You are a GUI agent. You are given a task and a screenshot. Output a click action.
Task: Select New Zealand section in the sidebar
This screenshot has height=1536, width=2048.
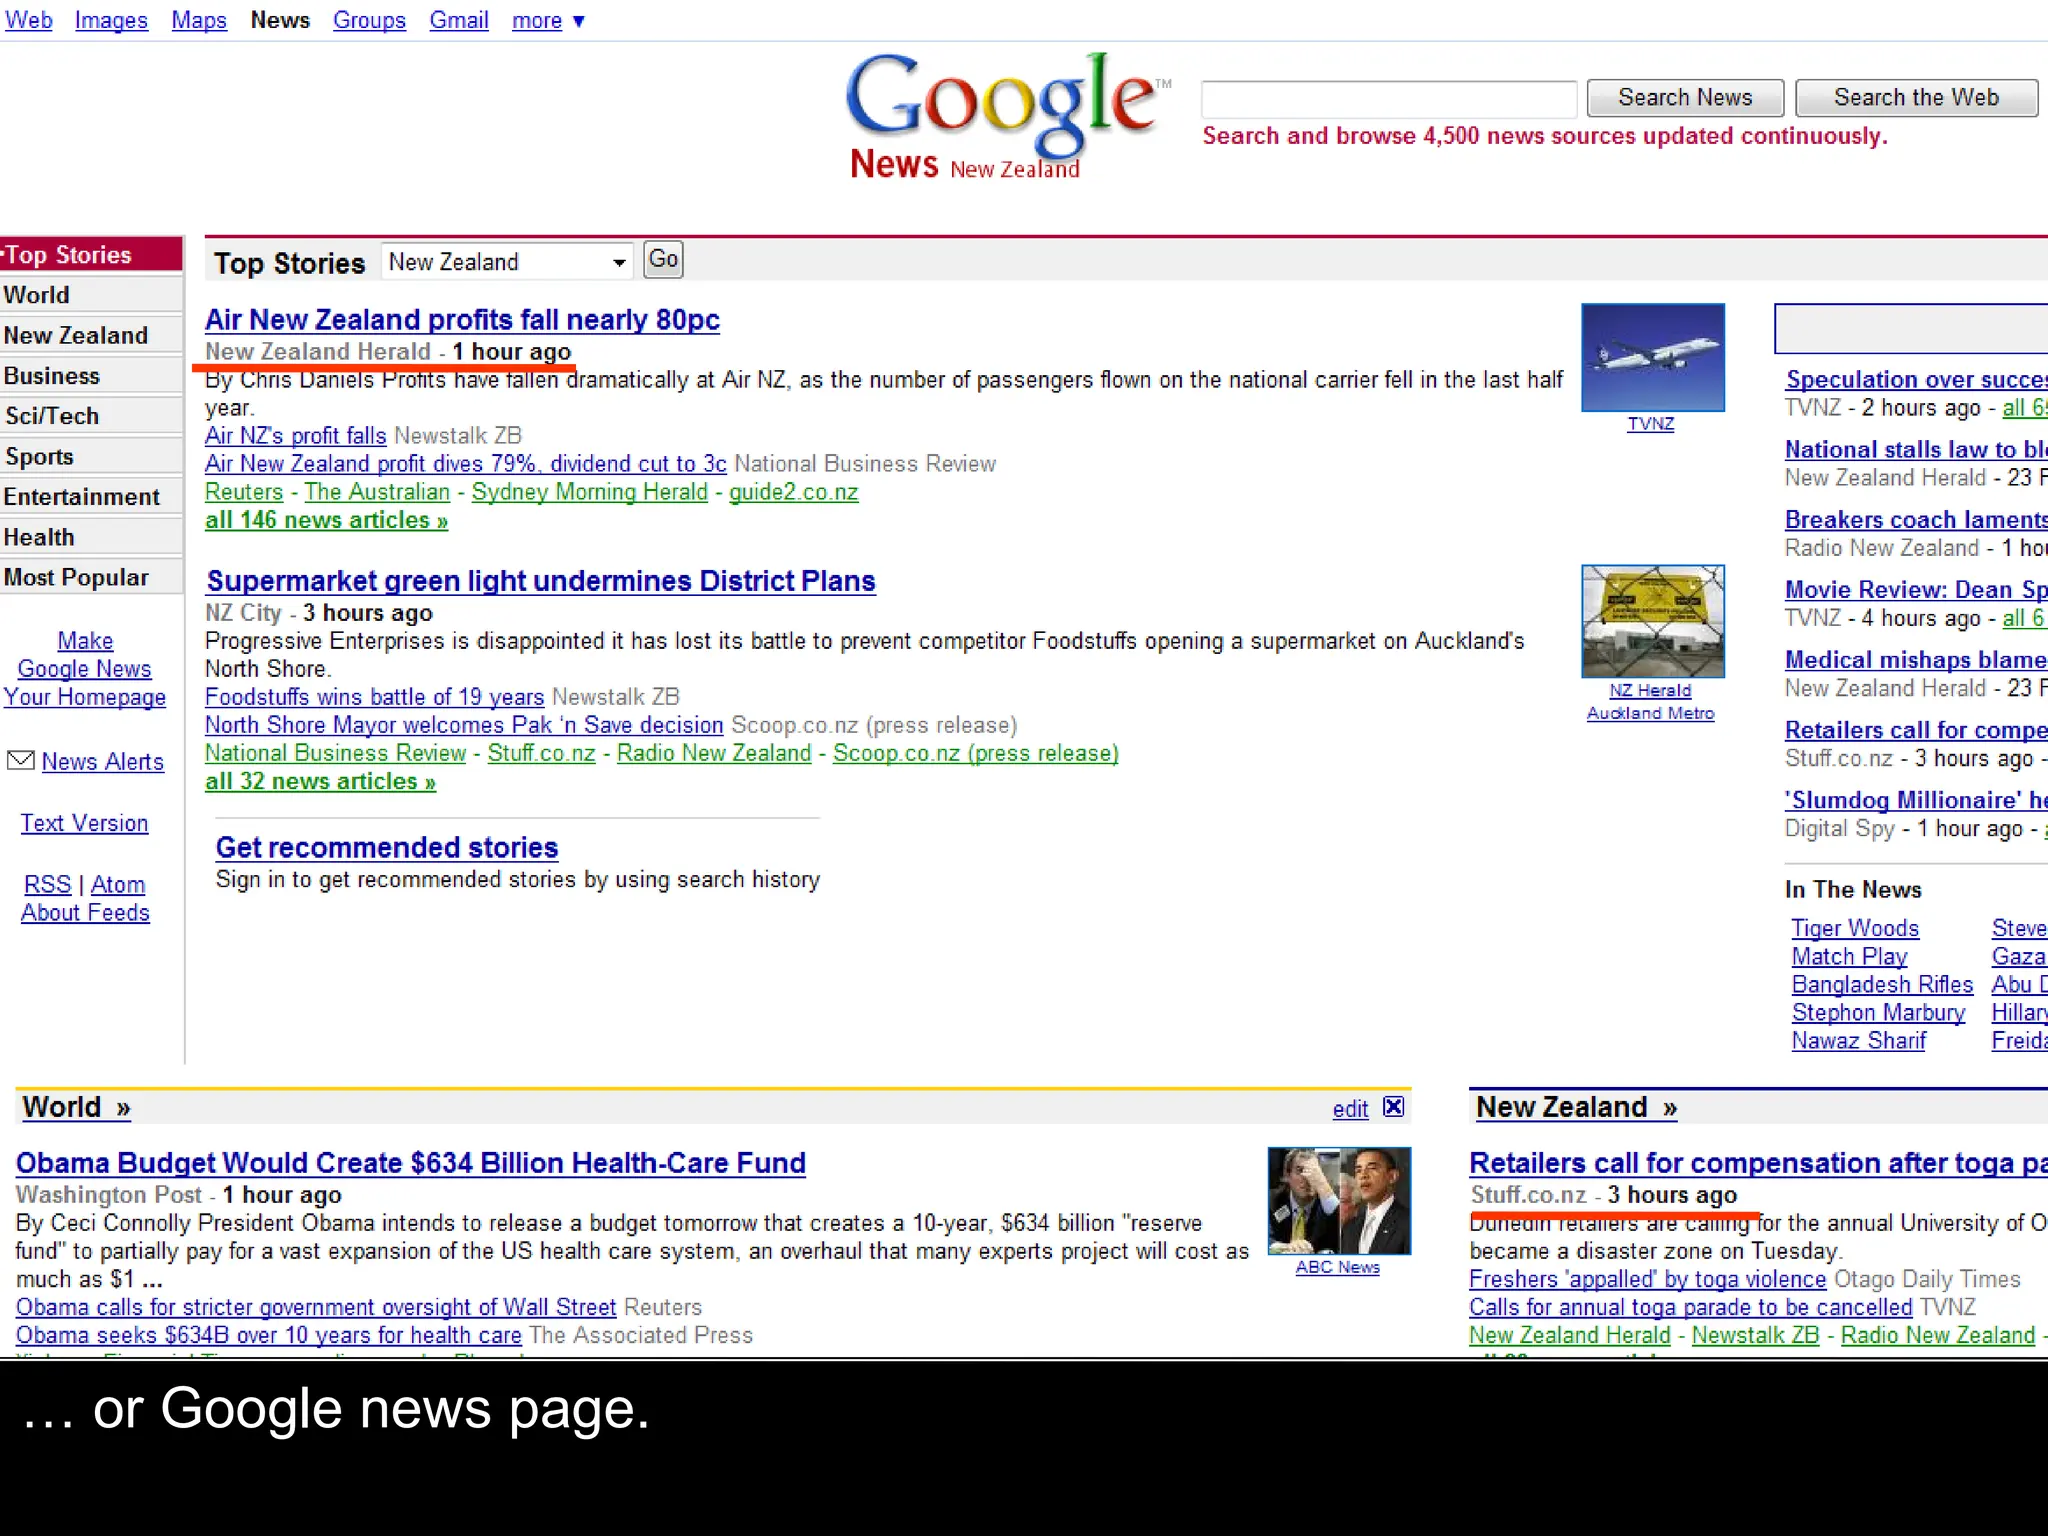click(91, 335)
